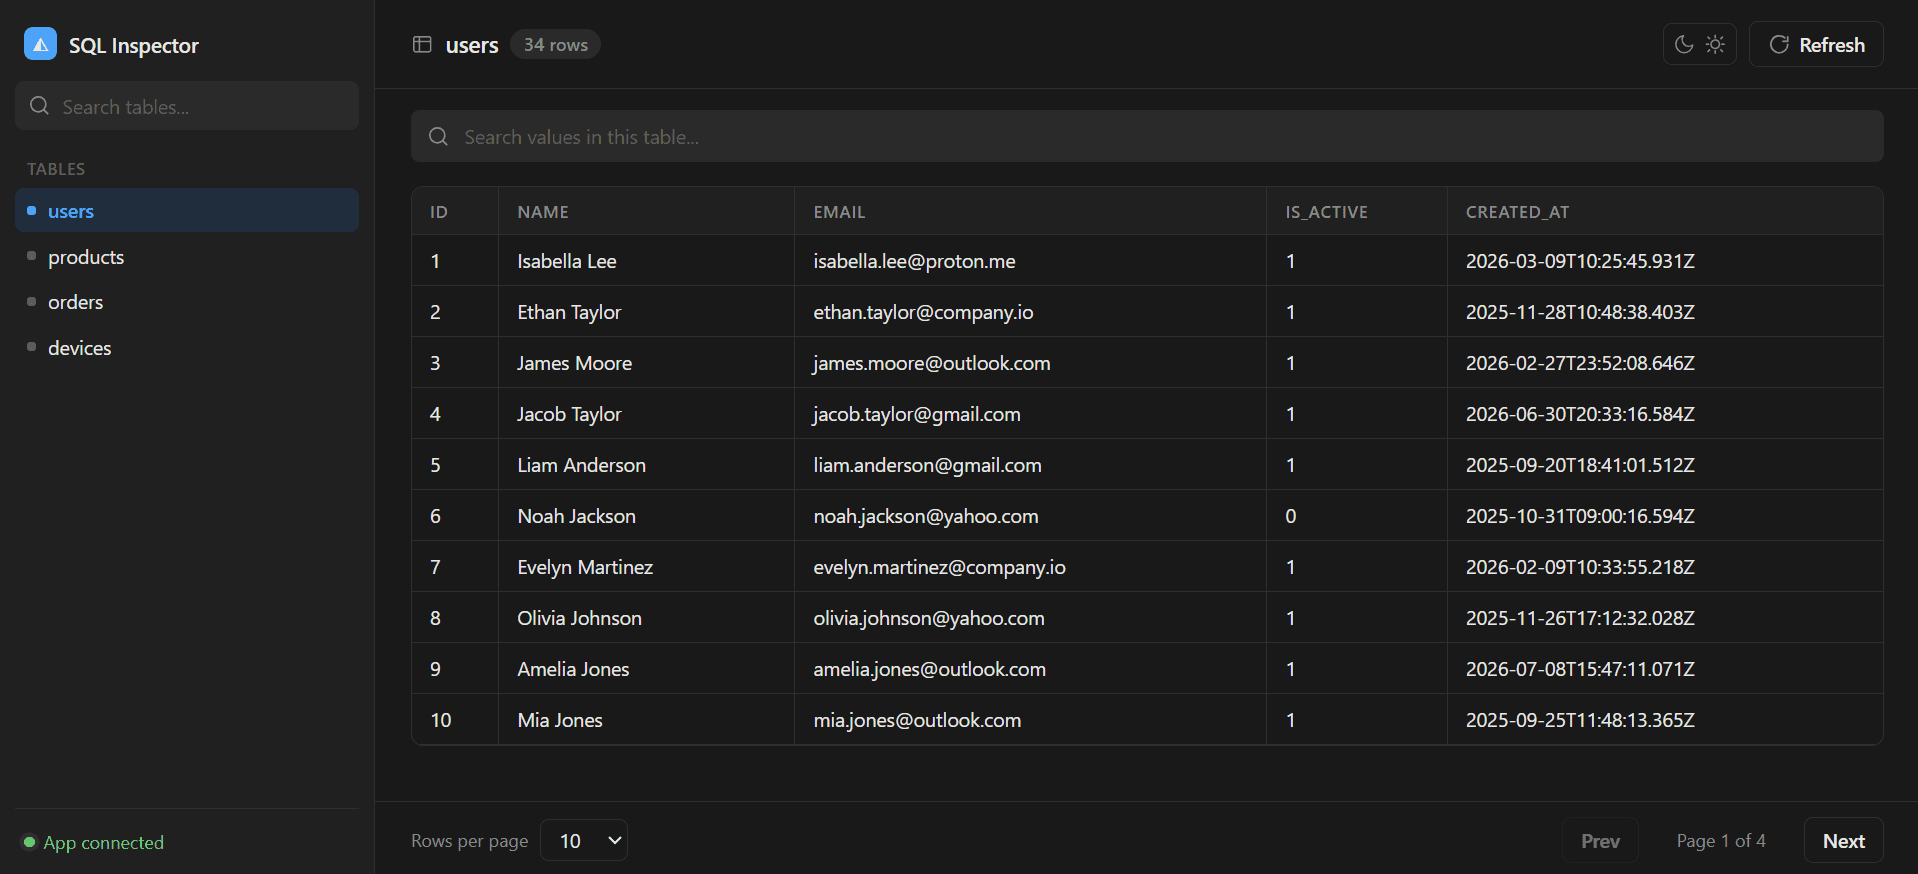Image resolution: width=1918 pixels, height=874 pixels.
Task: Click timestamp 2025-09-20T18:41:01.512Z
Action: pyautogui.click(x=1580, y=465)
